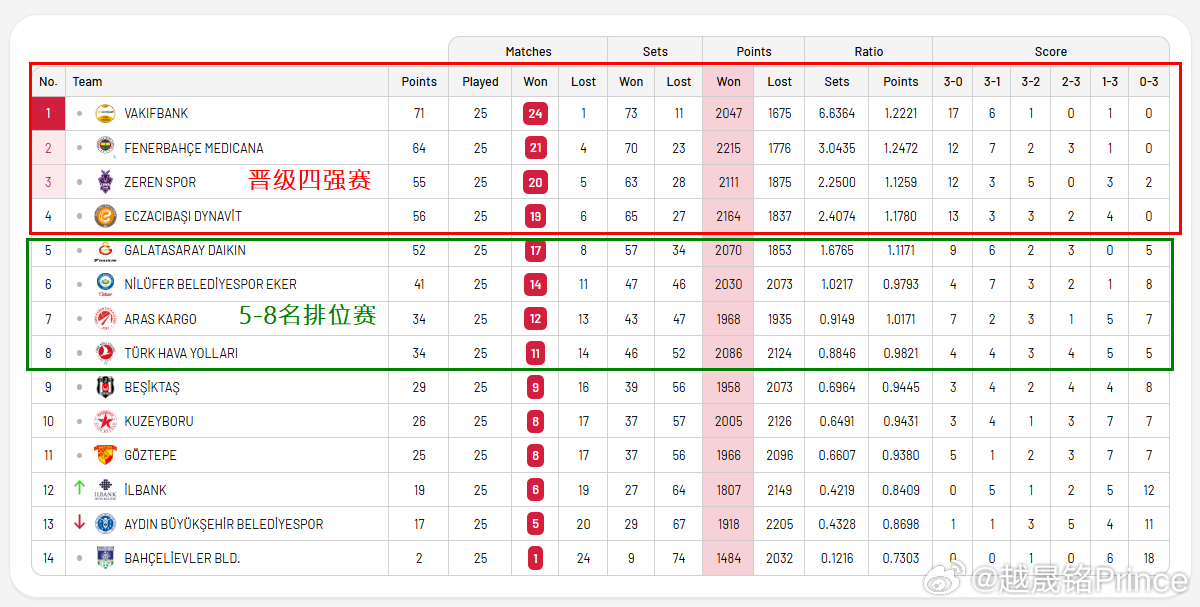Viewport: 1200px width, 607px height.
Task: Click Fenerbahçe's 2215 points won cell
Action: tap(729, 148)
